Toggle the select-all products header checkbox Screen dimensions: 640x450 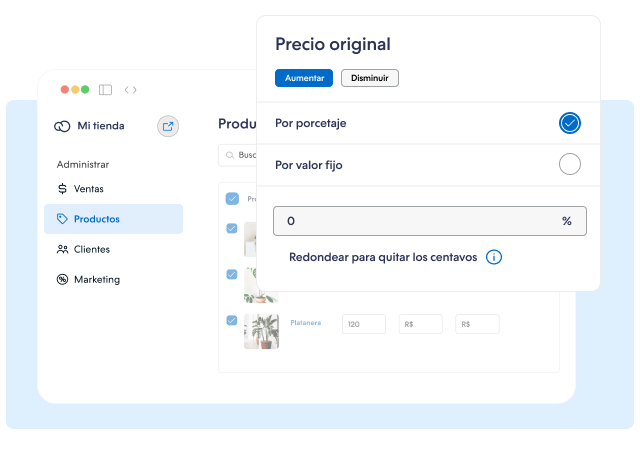(232, 198)
